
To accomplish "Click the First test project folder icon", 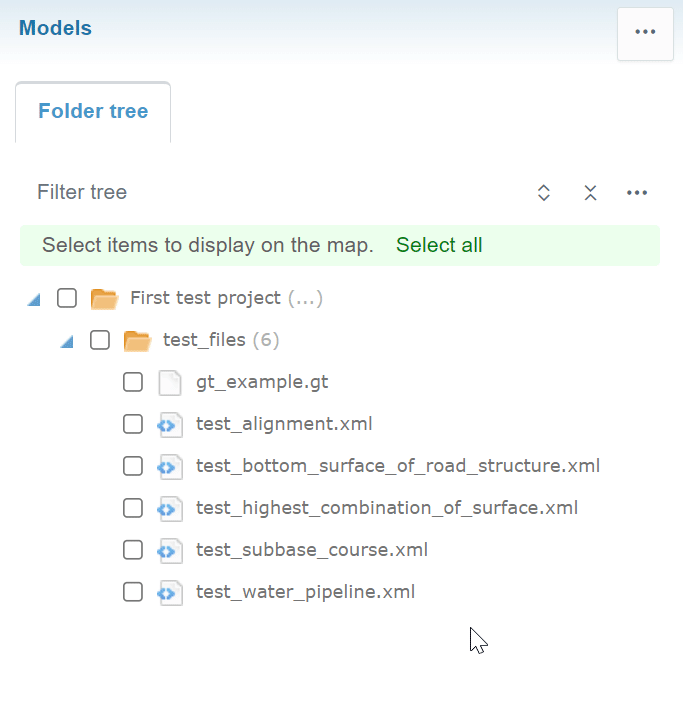I will point(103,298).
